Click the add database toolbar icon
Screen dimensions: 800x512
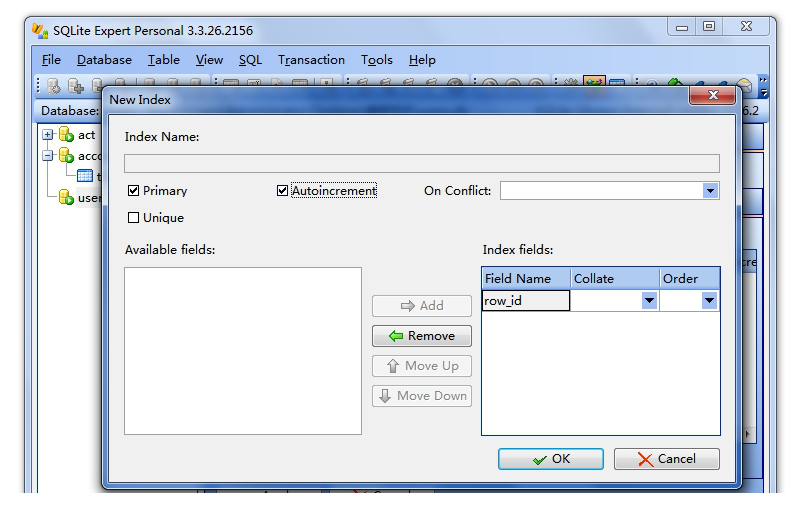[x=76, y=86]
